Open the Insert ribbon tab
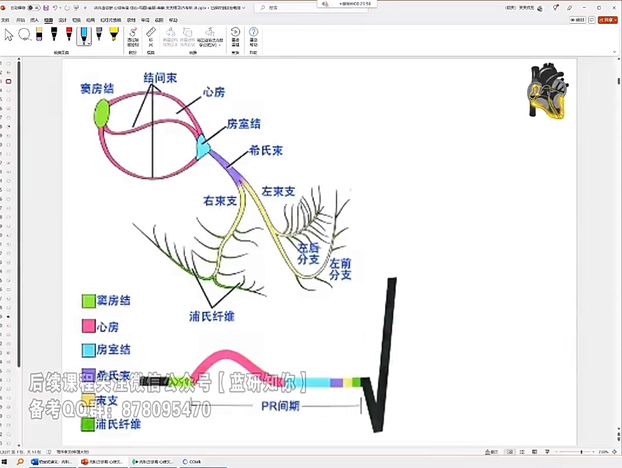622x468 pixels. click(35, 20)
